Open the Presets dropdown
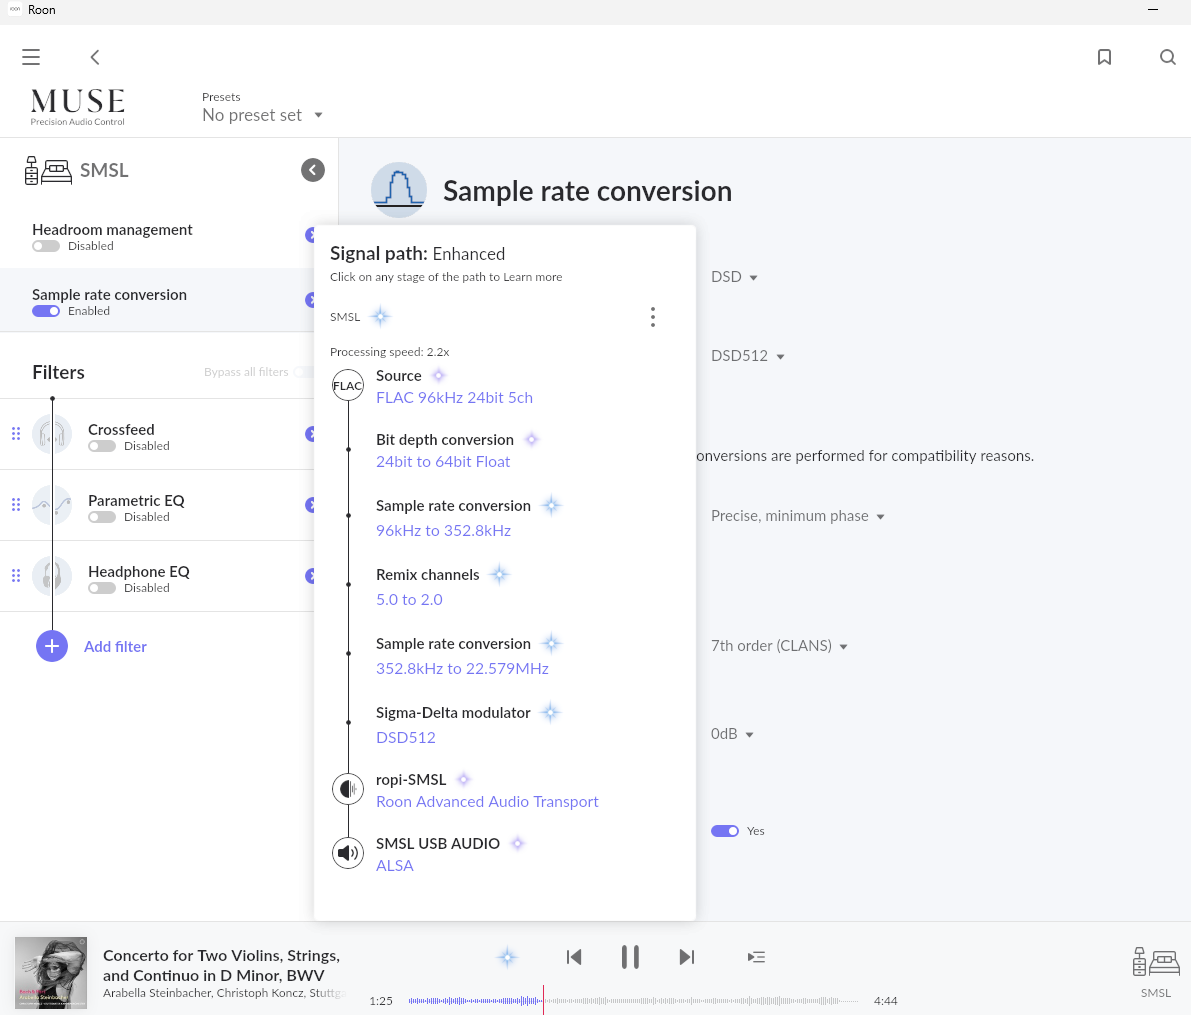The height and width of the screenshot is (1015, 1191). pos(263,115)
